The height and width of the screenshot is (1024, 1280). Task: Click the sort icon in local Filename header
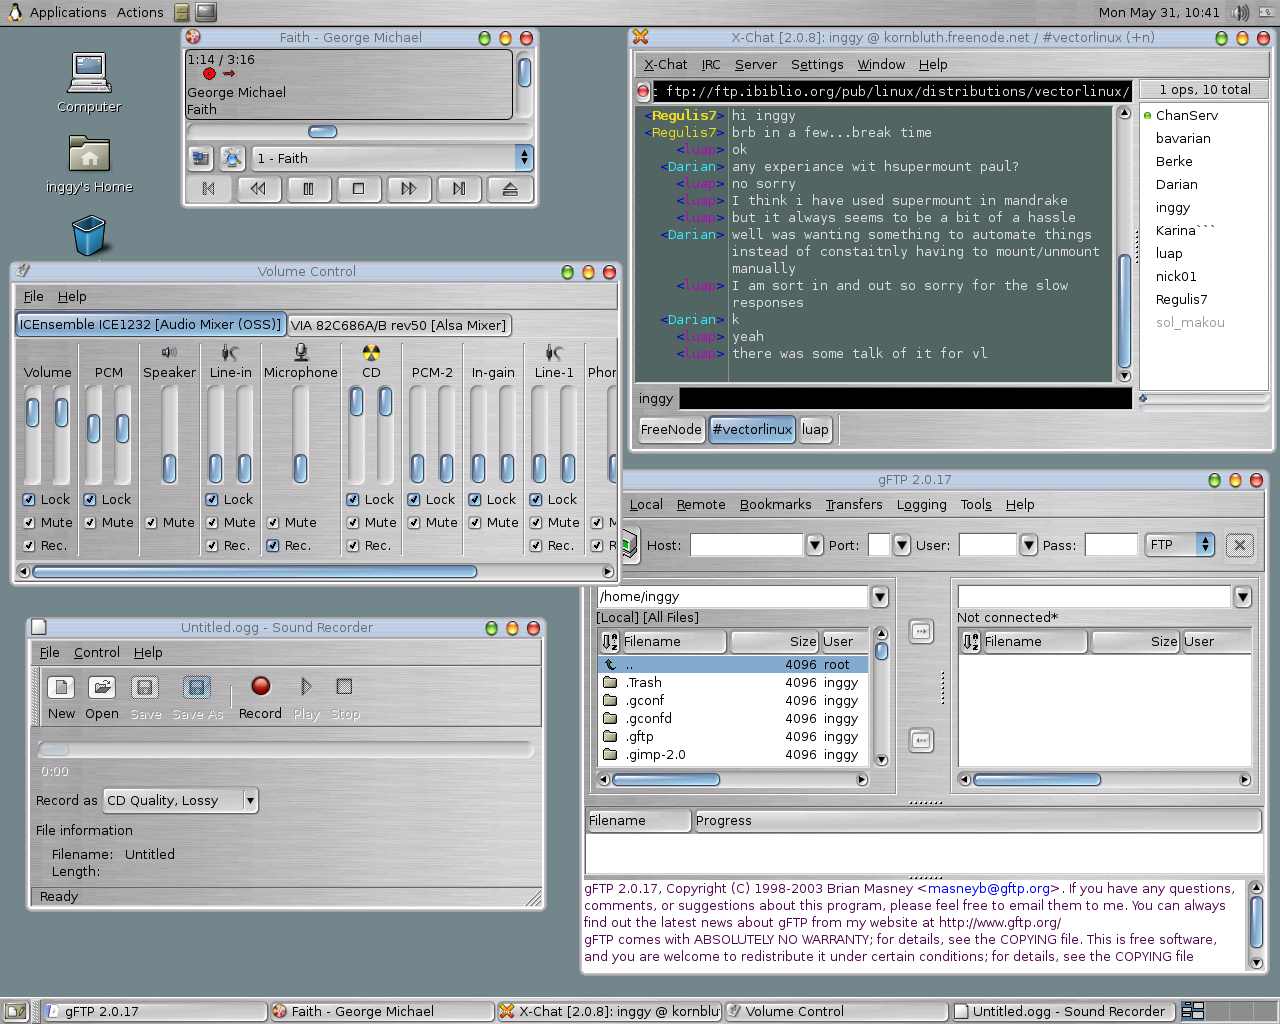click(610, 642)
